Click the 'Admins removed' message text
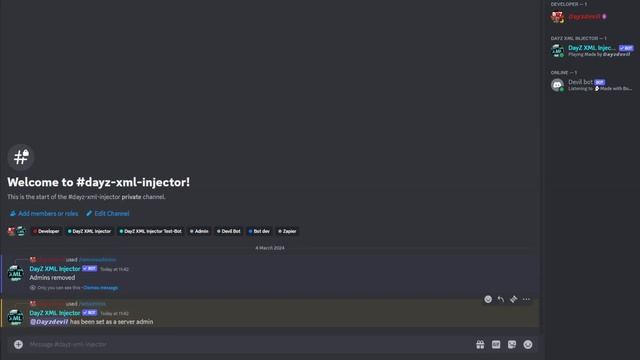The width and height of the screenshot is (640, 360). pyautogui.click(x=52, y=278)
